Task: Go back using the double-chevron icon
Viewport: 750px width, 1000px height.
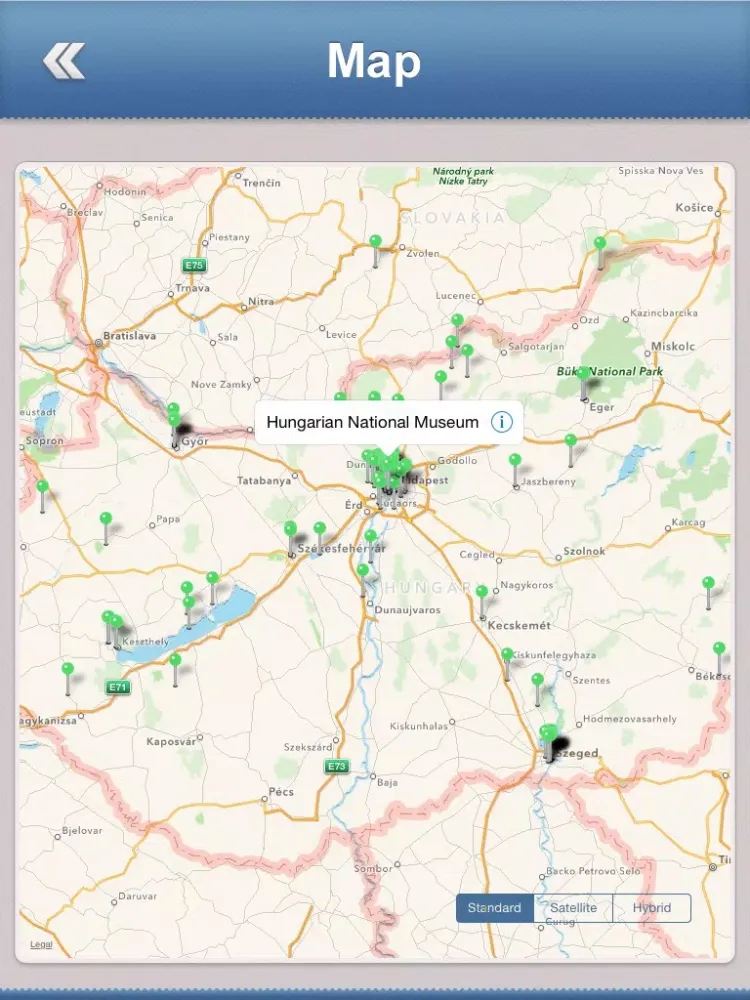Action: pyautogui.click(x=64, y=61)
